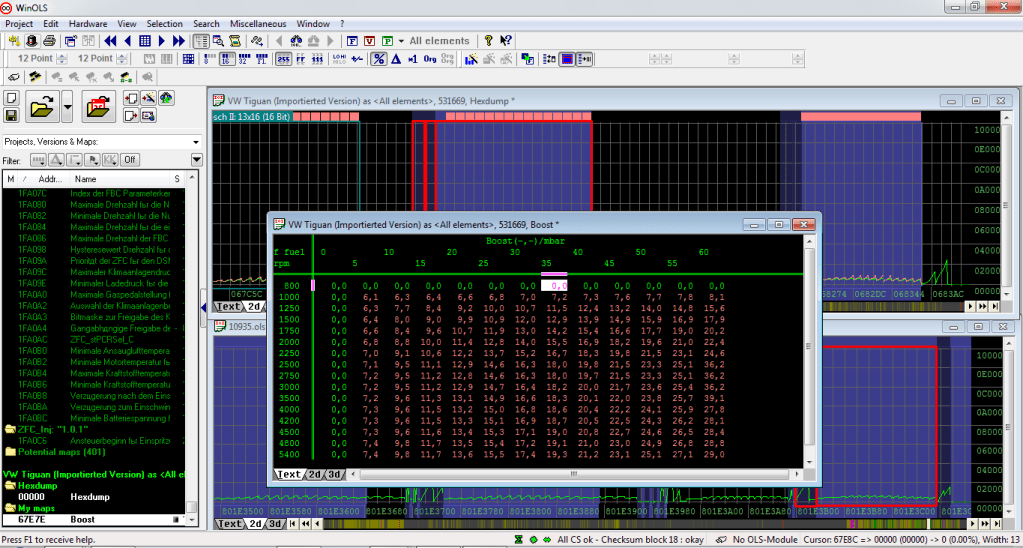Click the percent display mode icon
Screen dimensions: 1023x548
[379, 59]
